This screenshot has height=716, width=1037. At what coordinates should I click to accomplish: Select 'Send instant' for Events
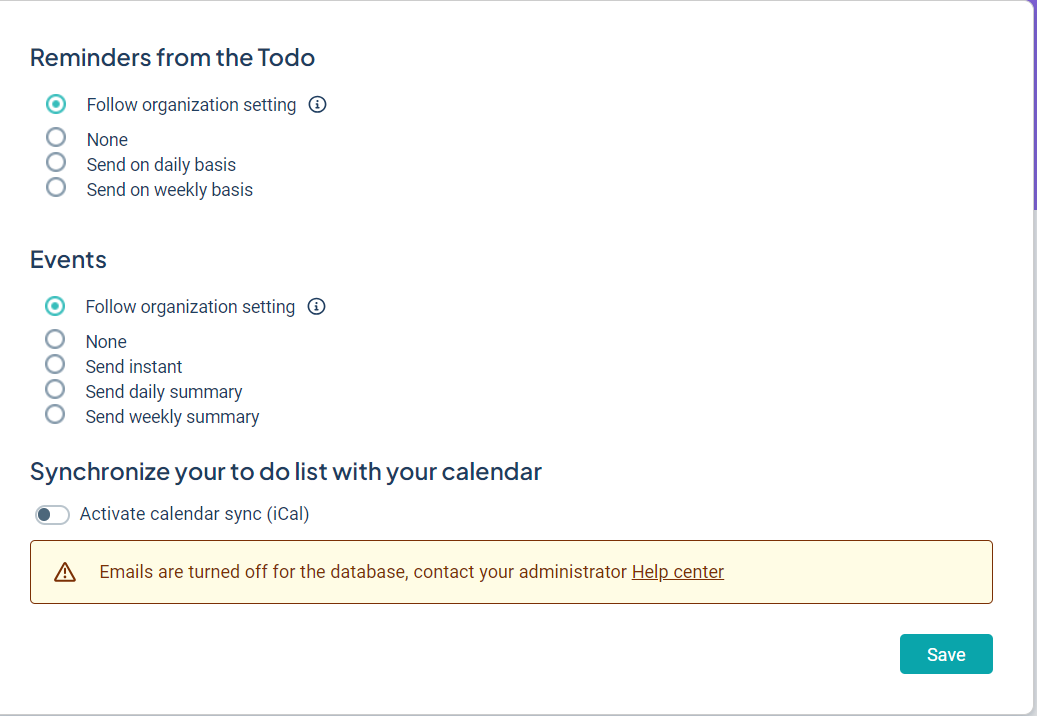pos(55,364)
